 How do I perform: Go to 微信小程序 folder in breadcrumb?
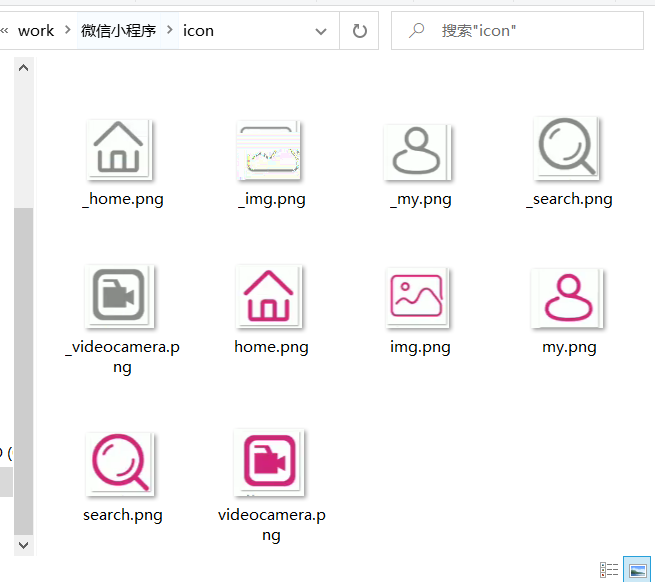pos(119,31)
